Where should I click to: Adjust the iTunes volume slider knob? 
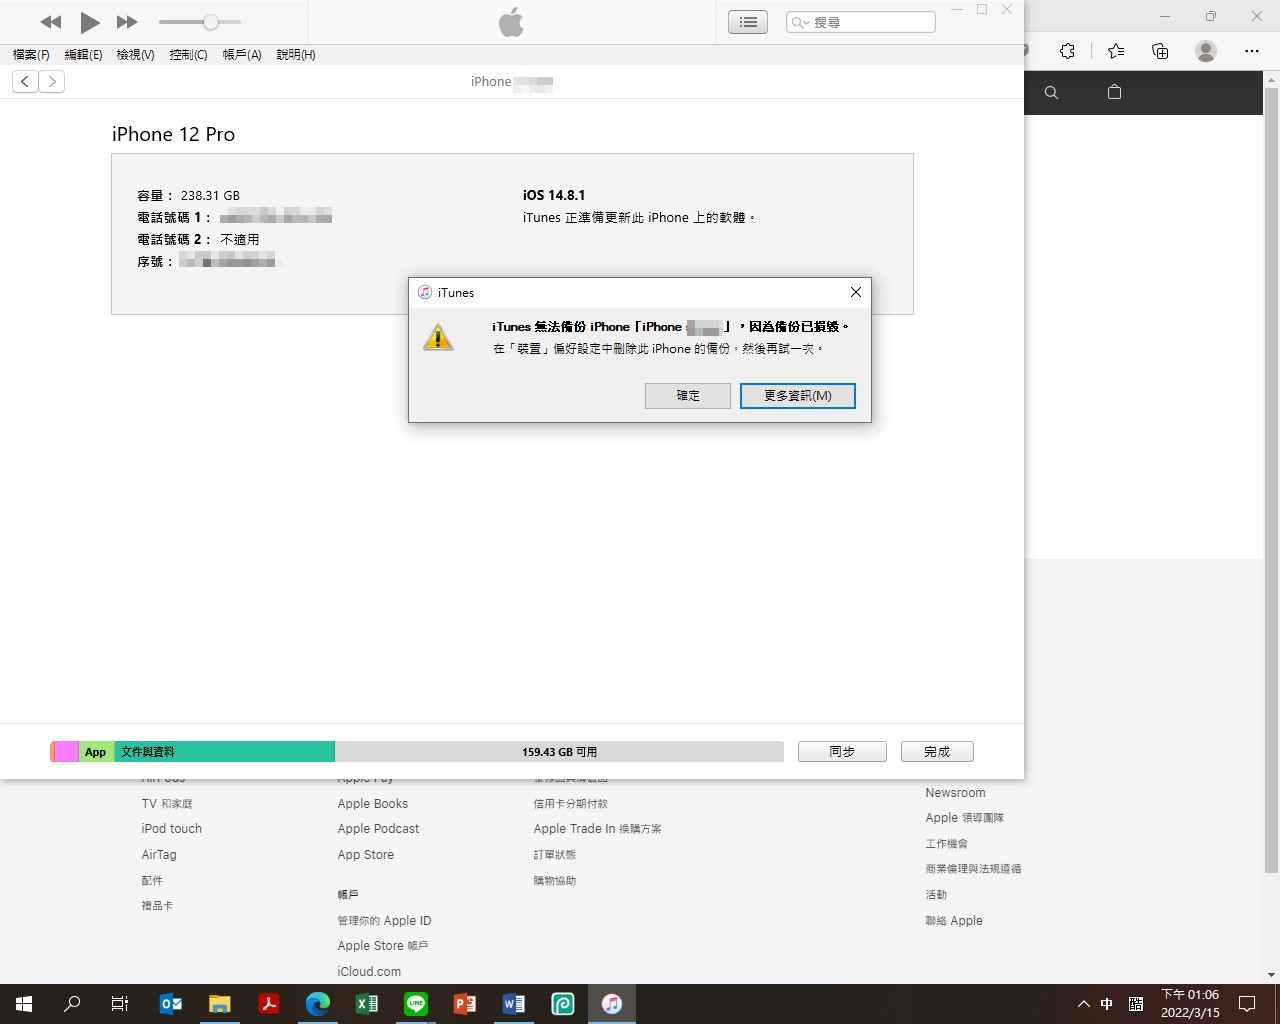211,22
